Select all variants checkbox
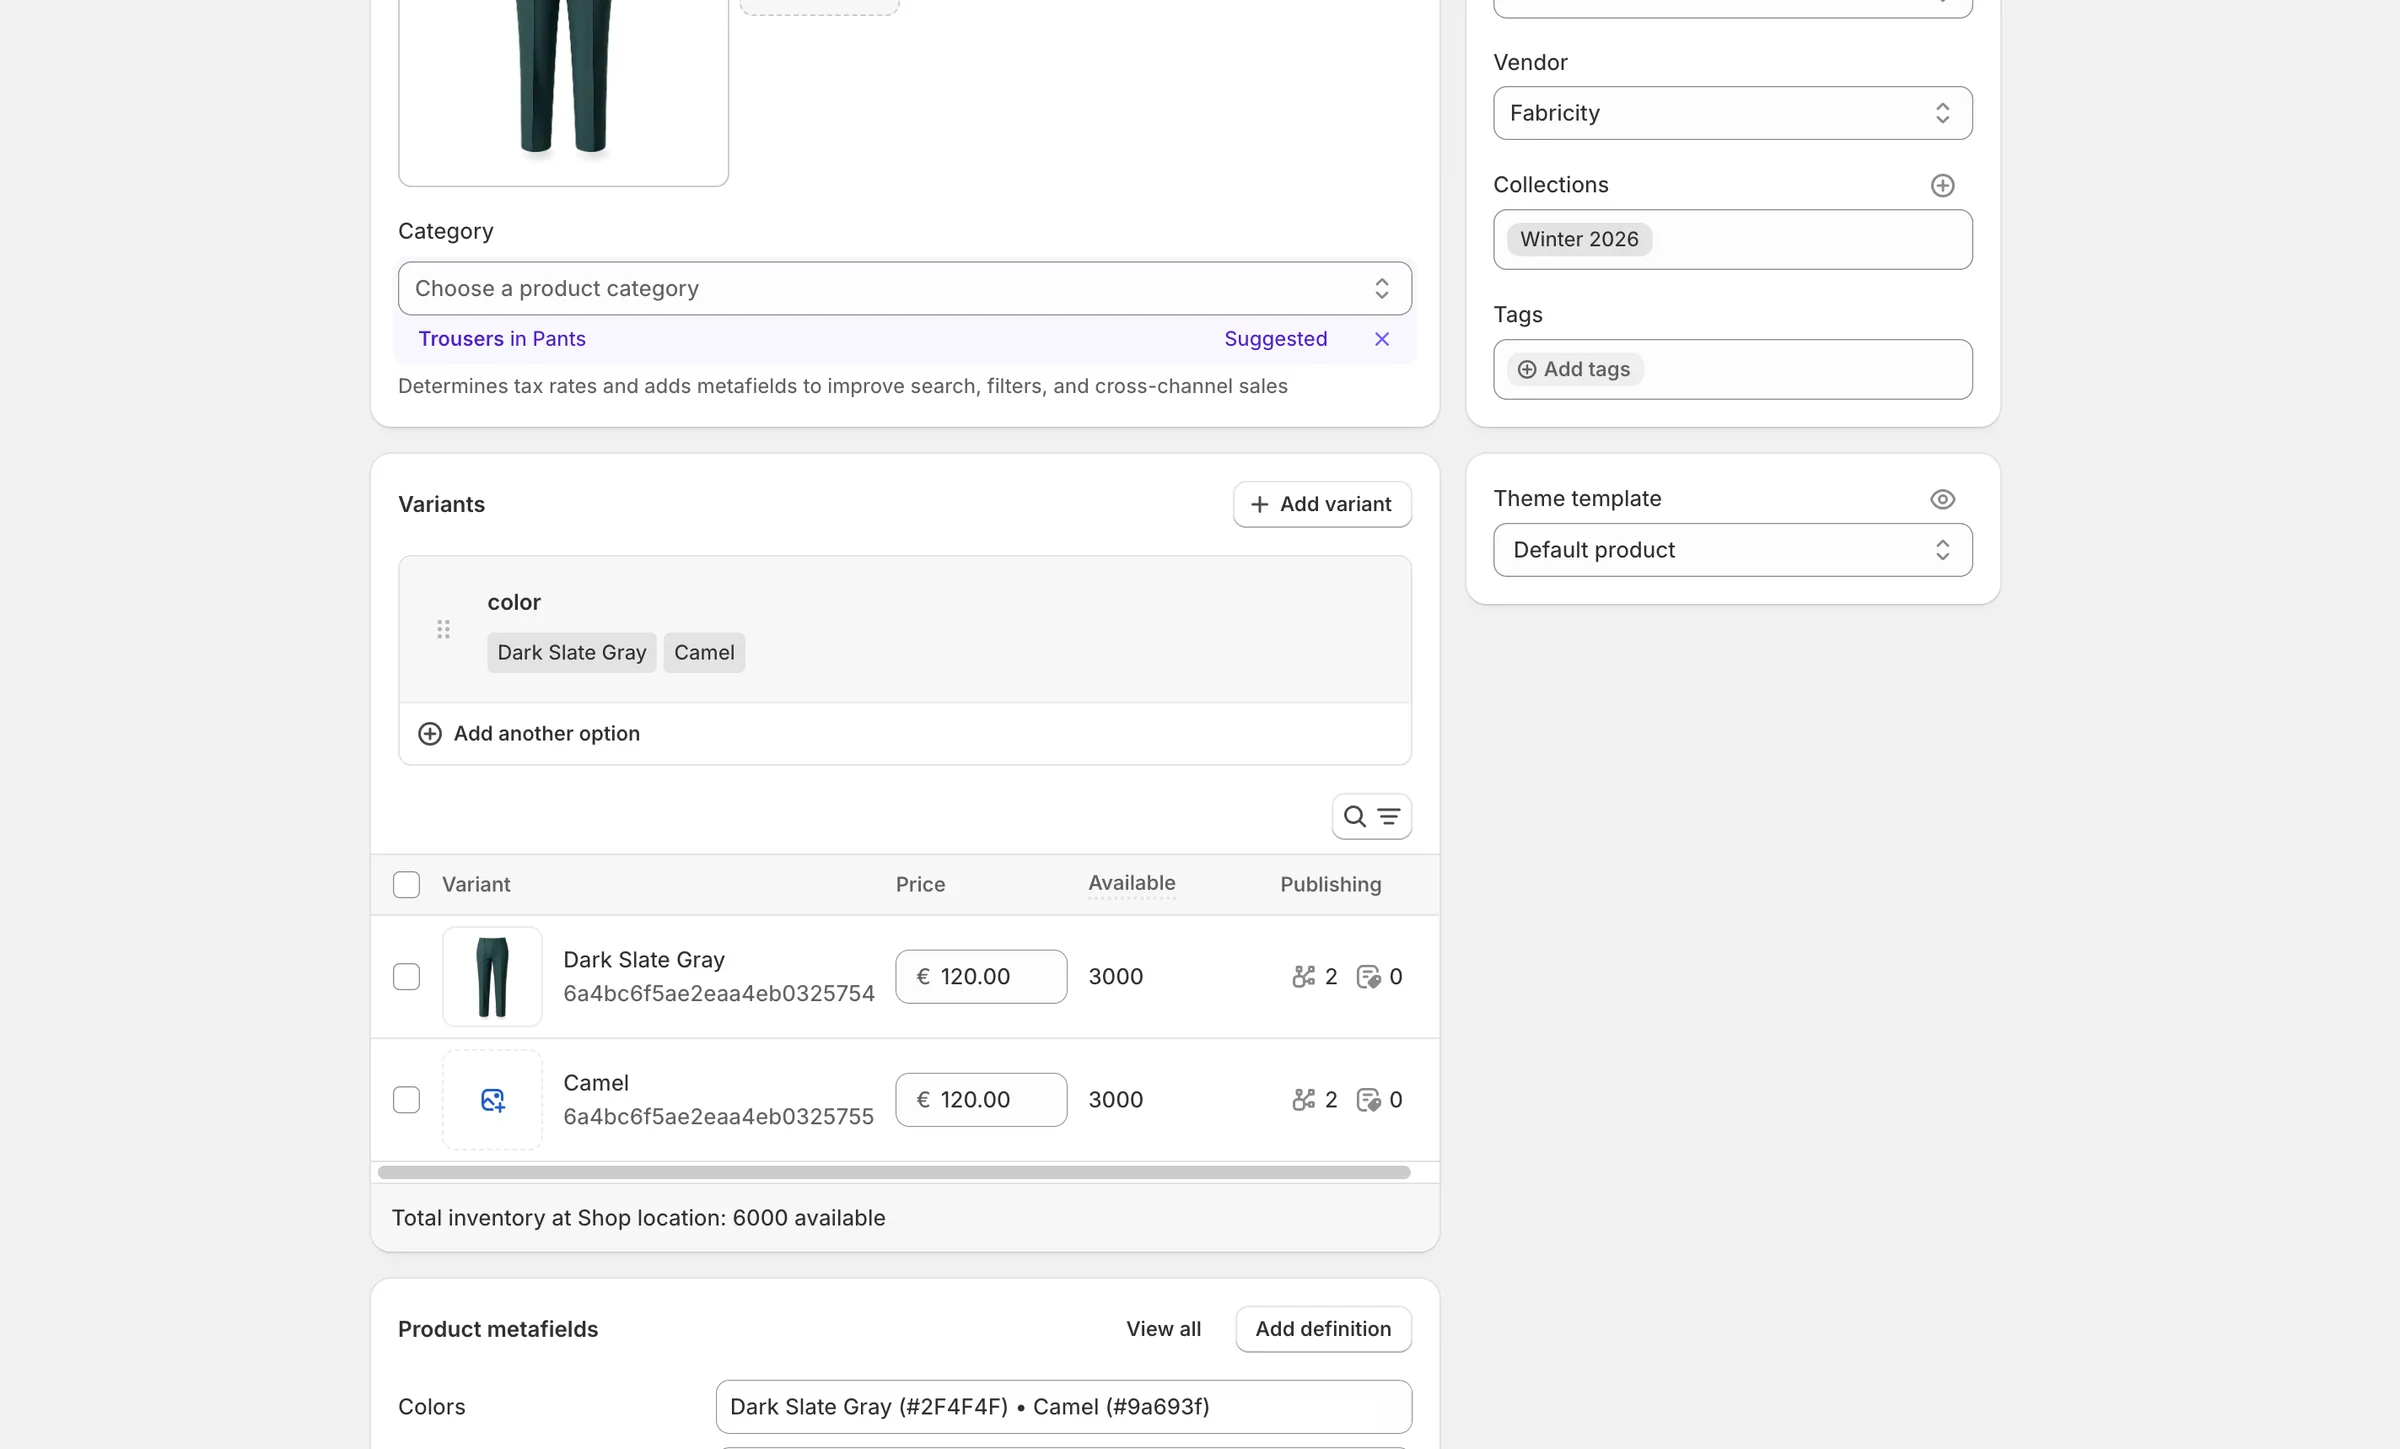Screen dimensions: 2400x1449 click(x=406, y=885)
